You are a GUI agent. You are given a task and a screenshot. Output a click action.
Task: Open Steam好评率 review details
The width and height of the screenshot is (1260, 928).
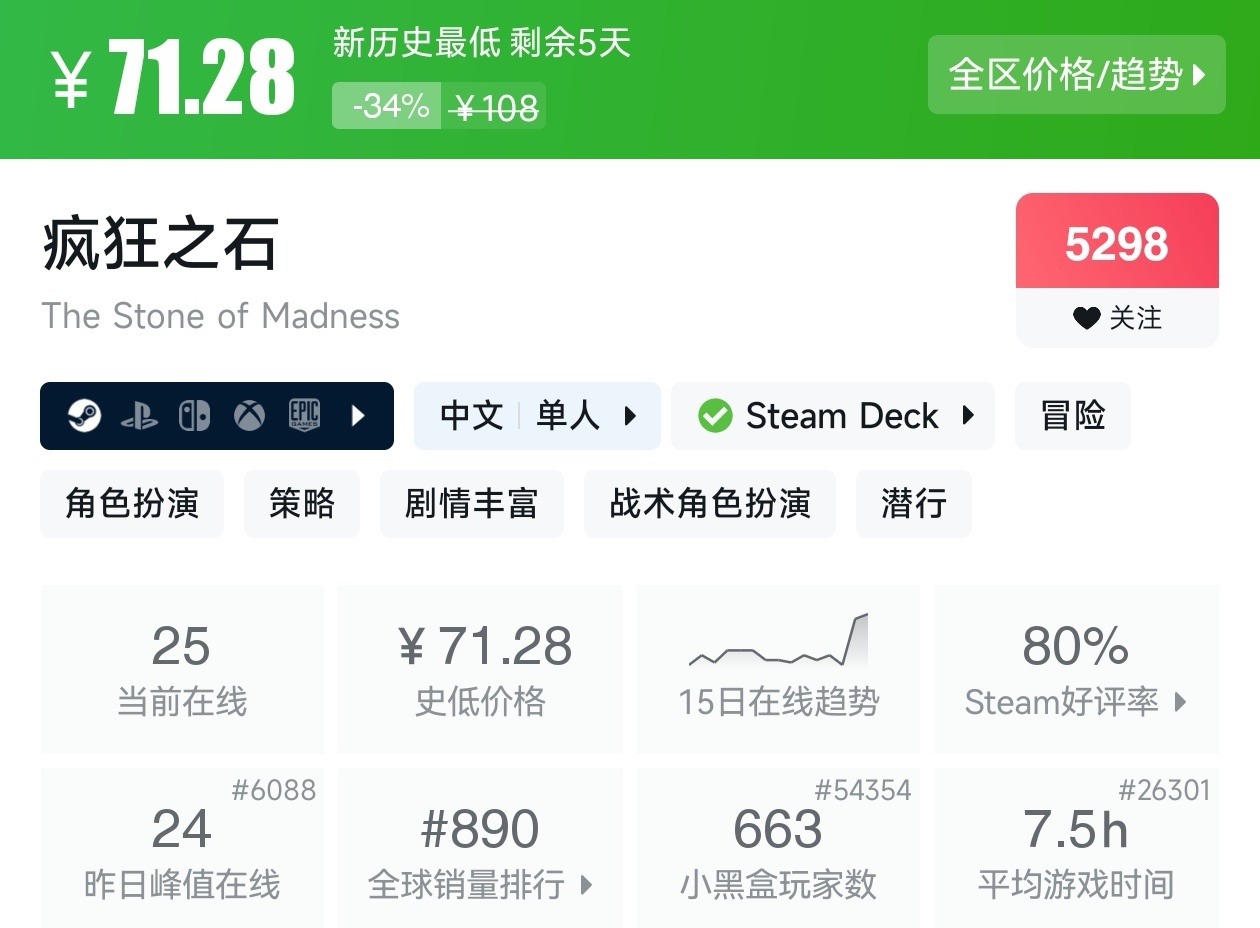coord(1076,668)
